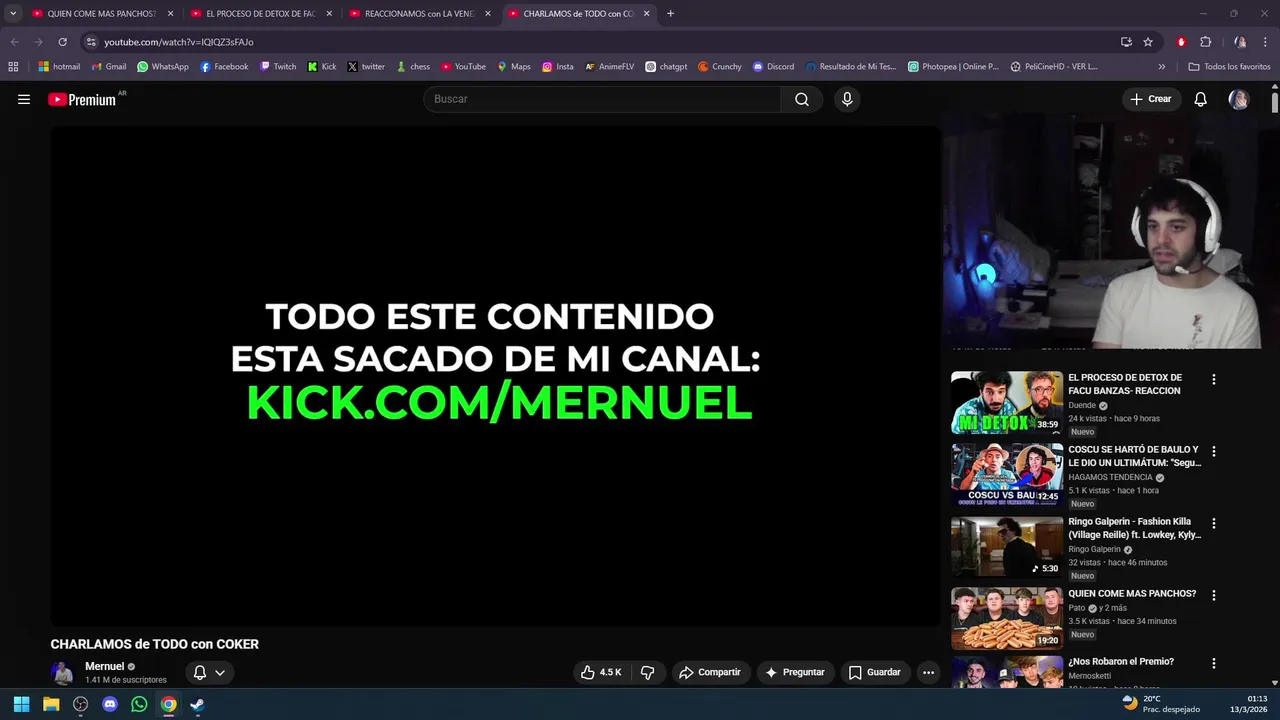Expand the tab search dropdown arrow

tap(13, 14)
